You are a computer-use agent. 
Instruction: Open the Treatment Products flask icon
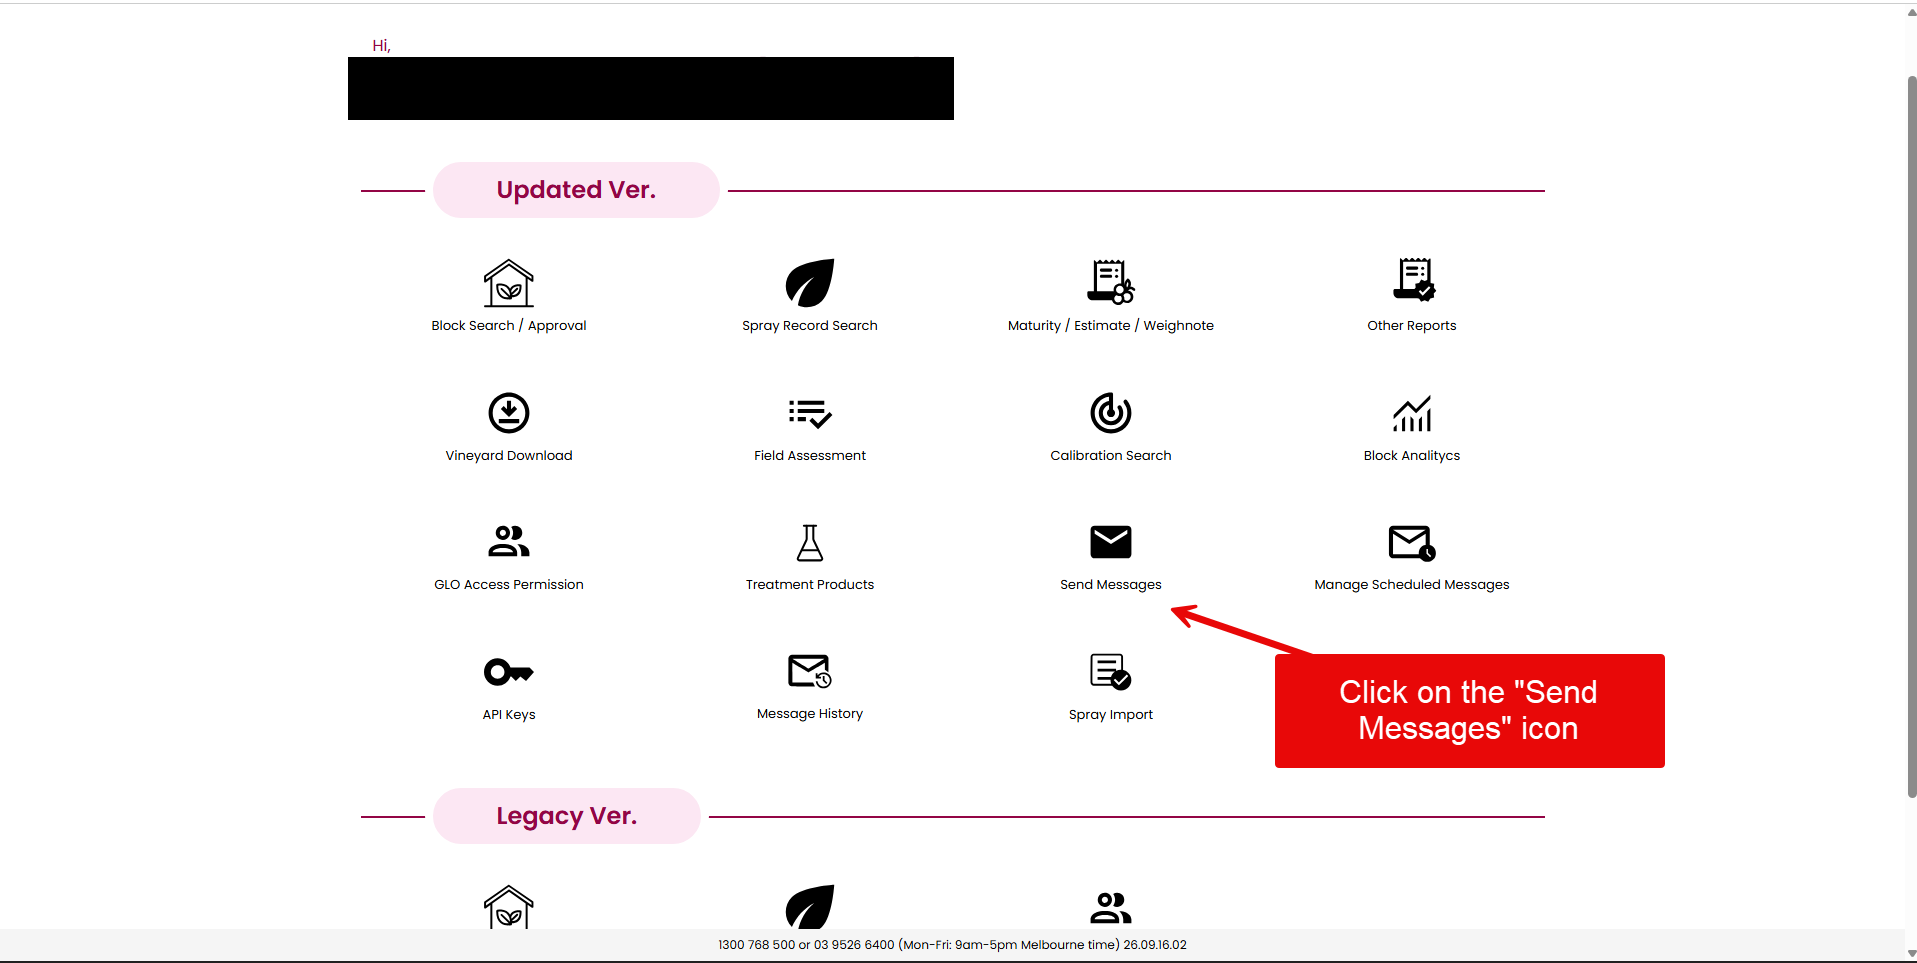pyautogui.click(x=810, y=542)
